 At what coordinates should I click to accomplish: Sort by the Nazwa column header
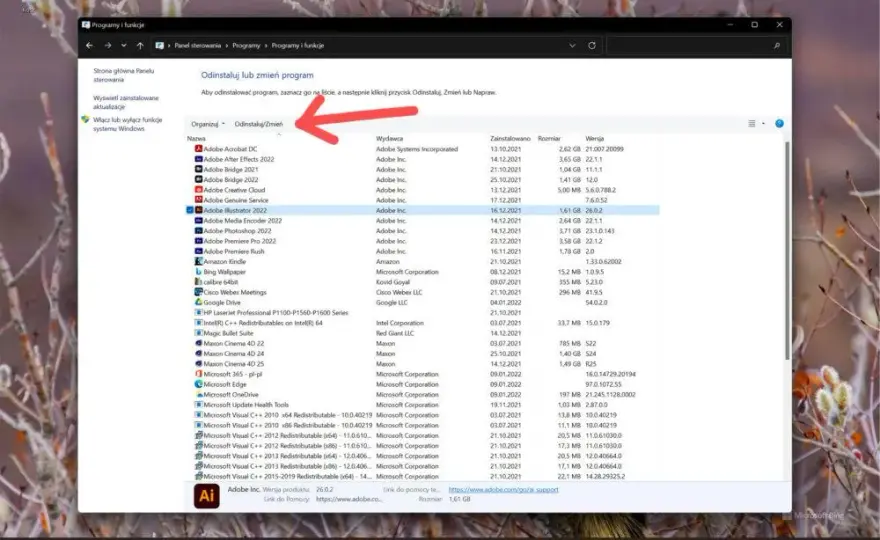196,139
